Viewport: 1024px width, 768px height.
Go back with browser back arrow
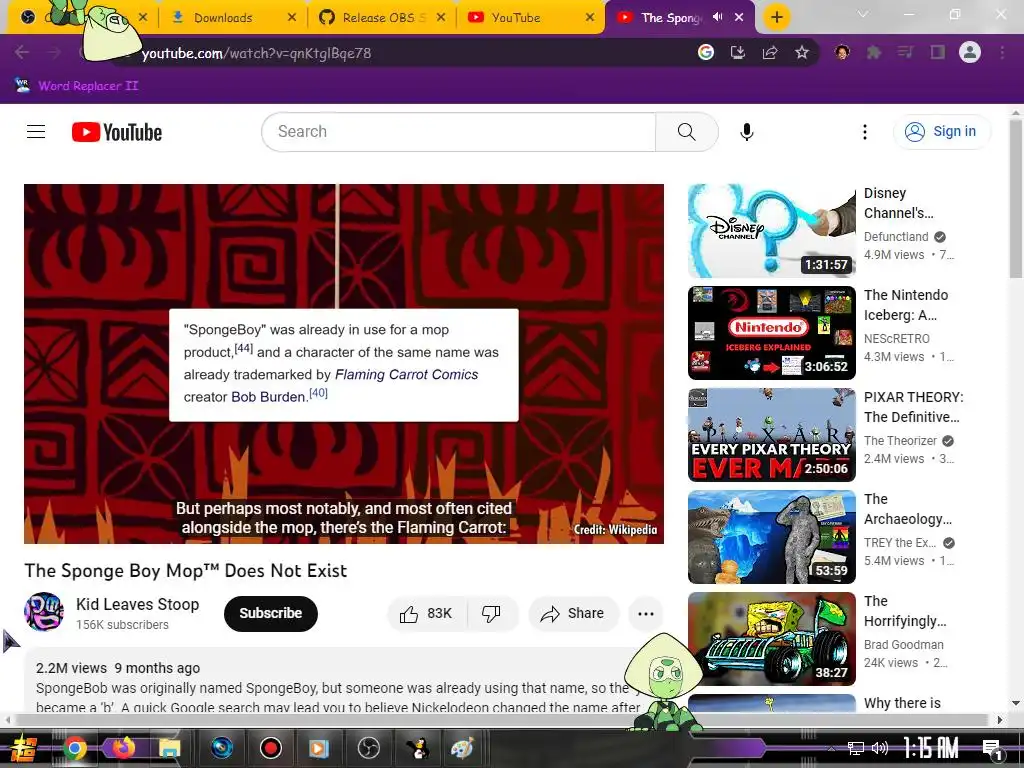click(22, 52)
